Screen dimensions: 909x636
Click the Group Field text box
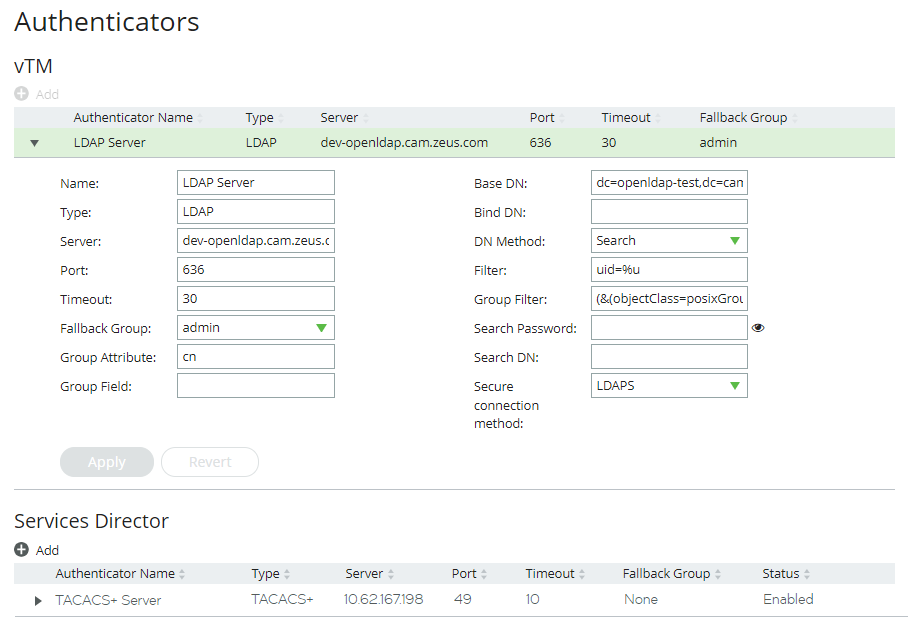tap(255, 386)
